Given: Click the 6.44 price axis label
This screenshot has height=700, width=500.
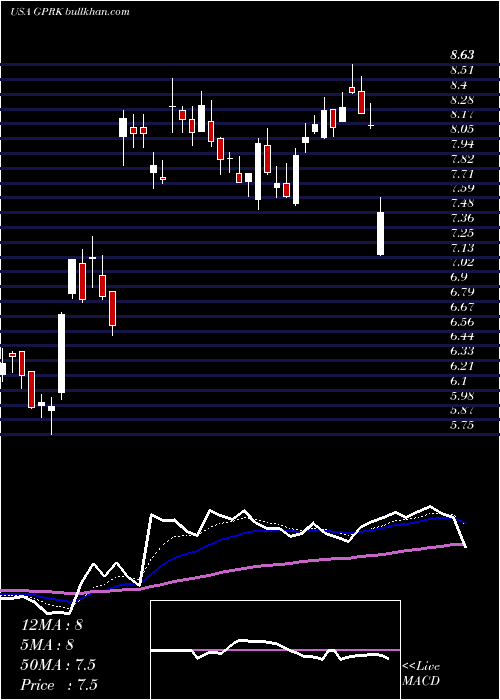Looking at the screenshot, I should (462, 336).
